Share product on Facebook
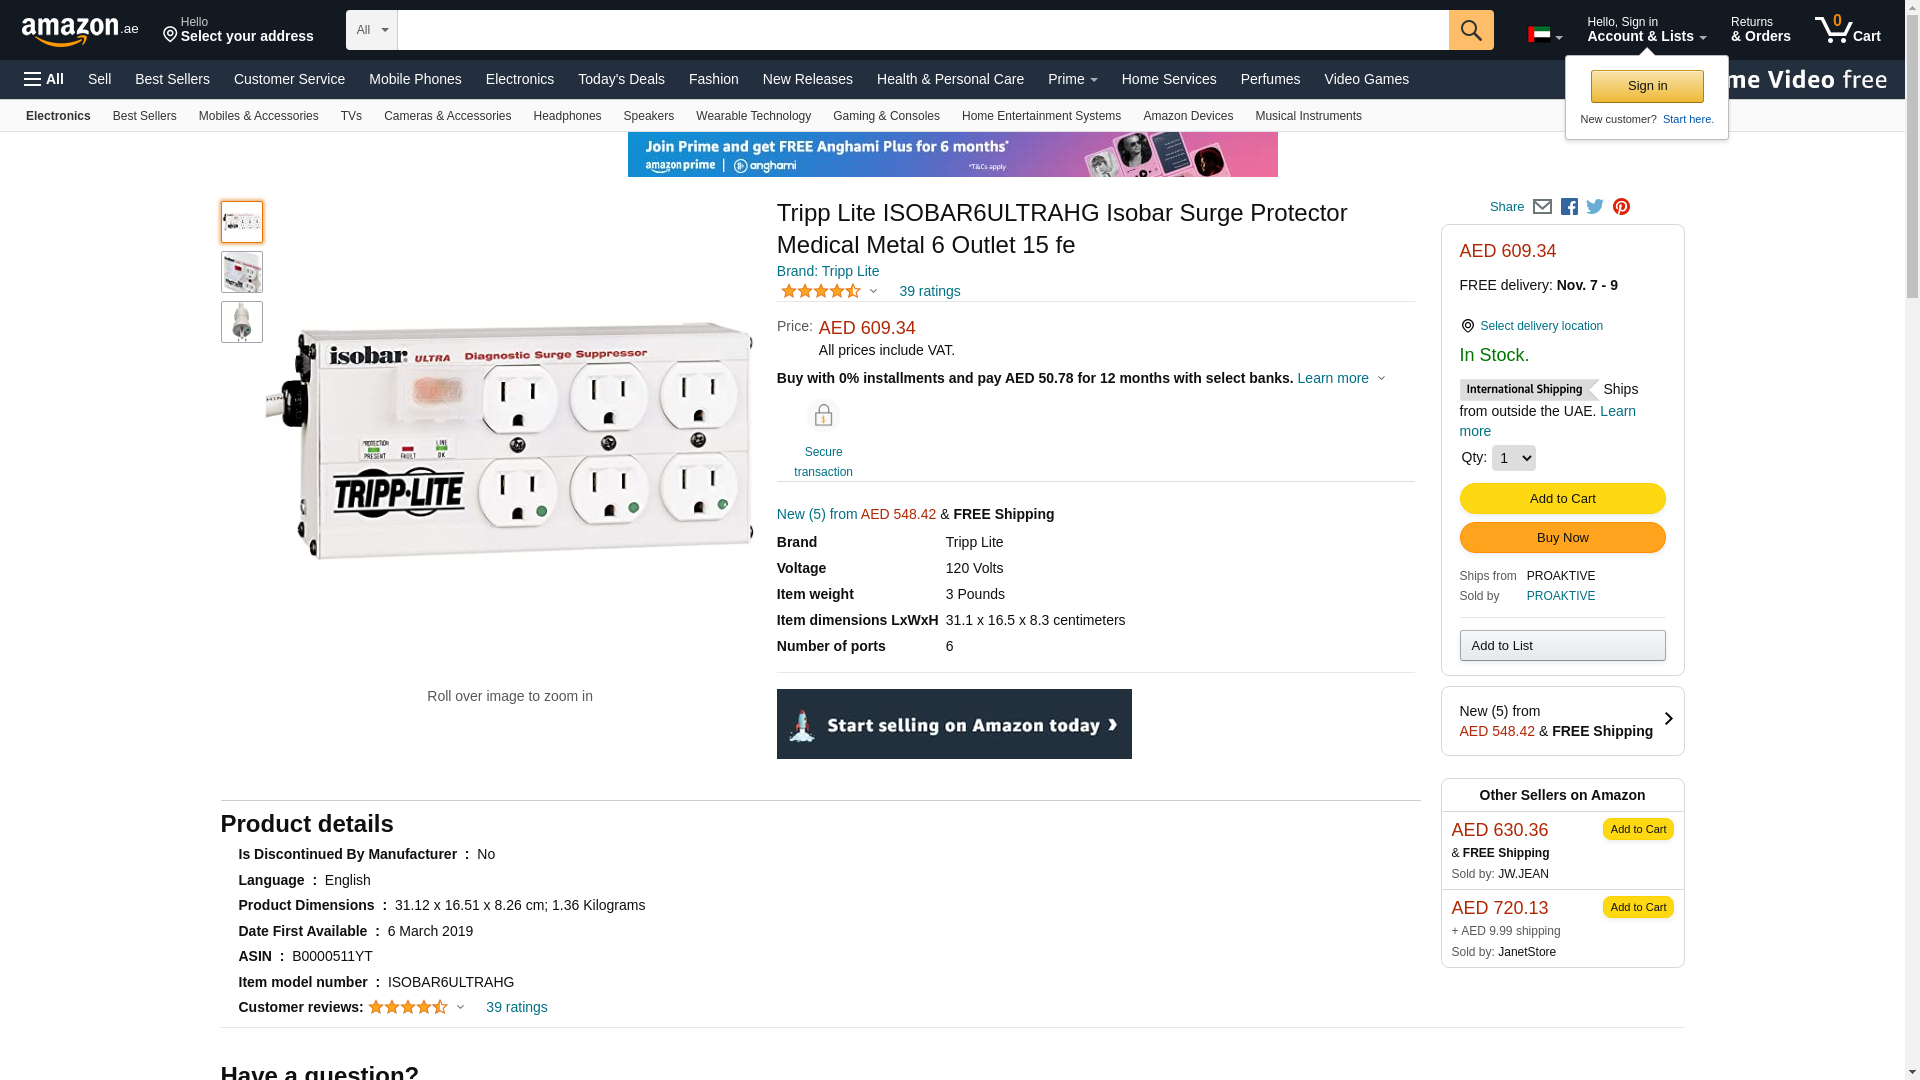The image size is (1920, 1080). [x=1569, y=207]
